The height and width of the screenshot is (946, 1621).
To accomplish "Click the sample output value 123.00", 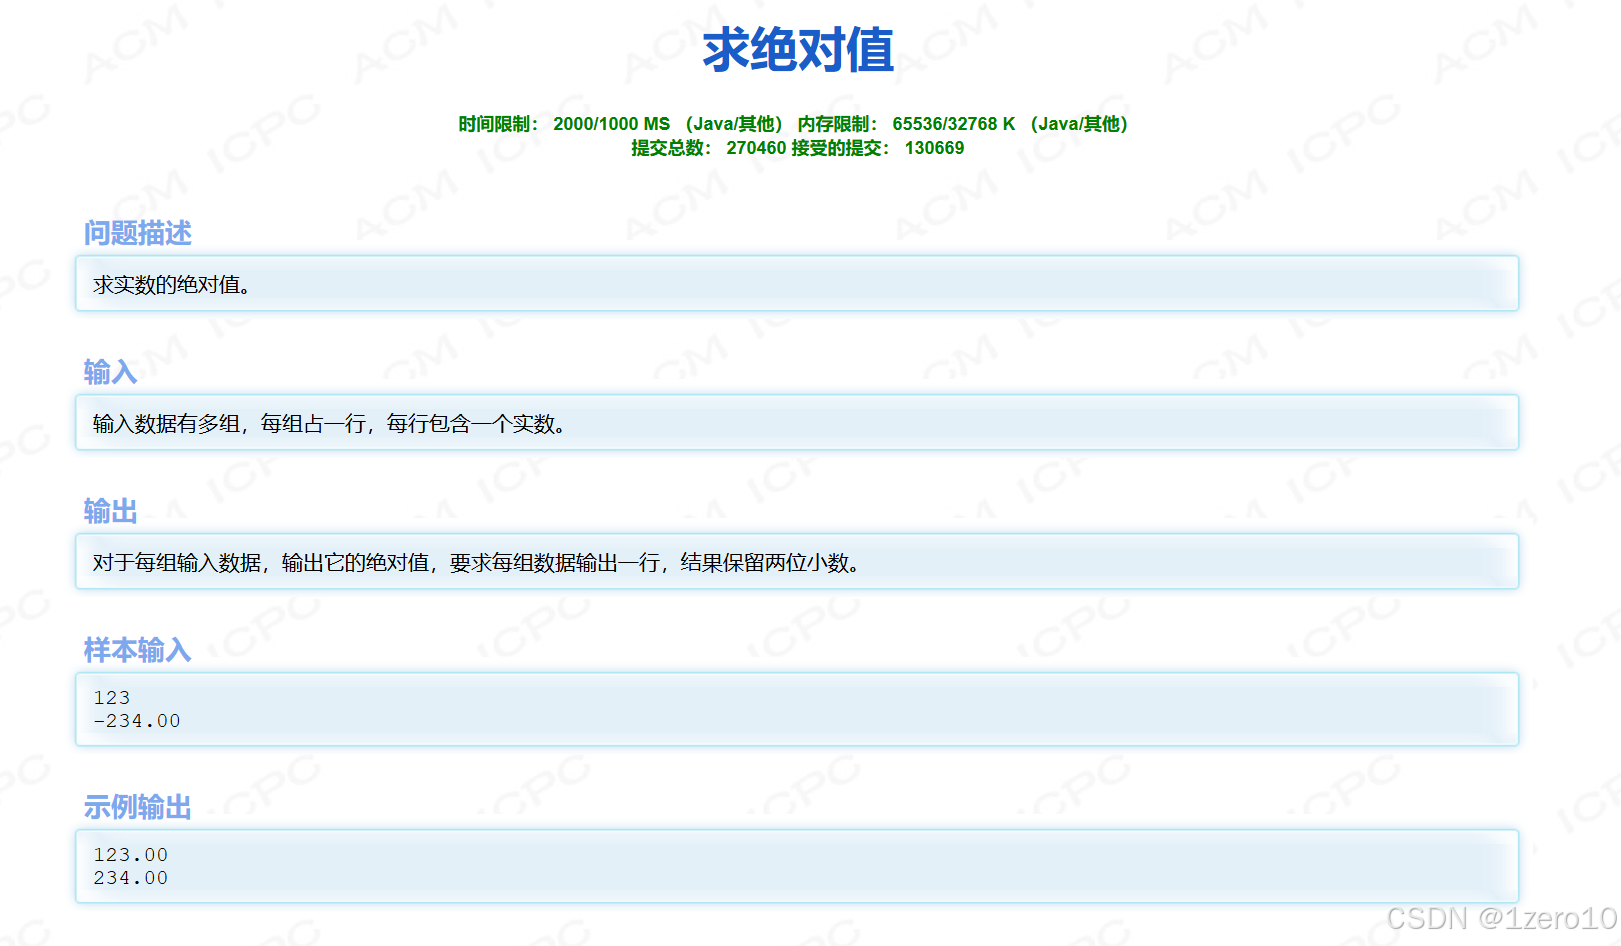I will (131, 855).
